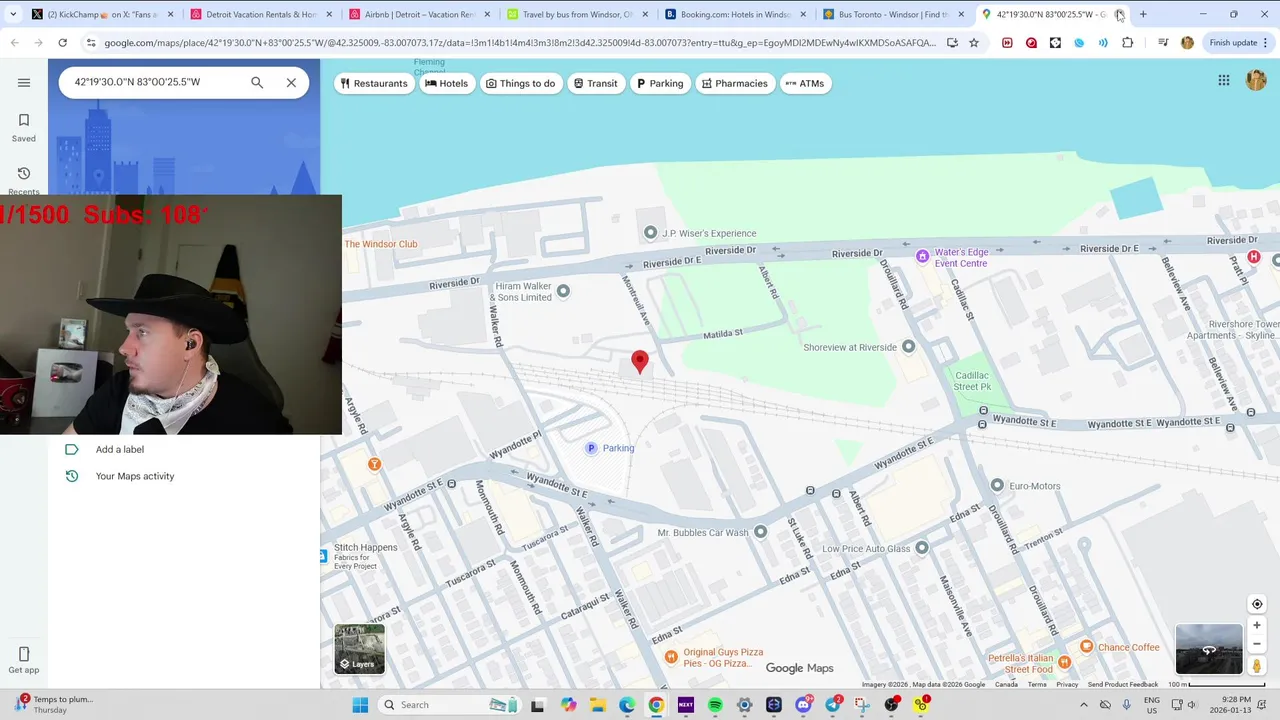Open the Google Maps hamburger menu

coord(24,83)
